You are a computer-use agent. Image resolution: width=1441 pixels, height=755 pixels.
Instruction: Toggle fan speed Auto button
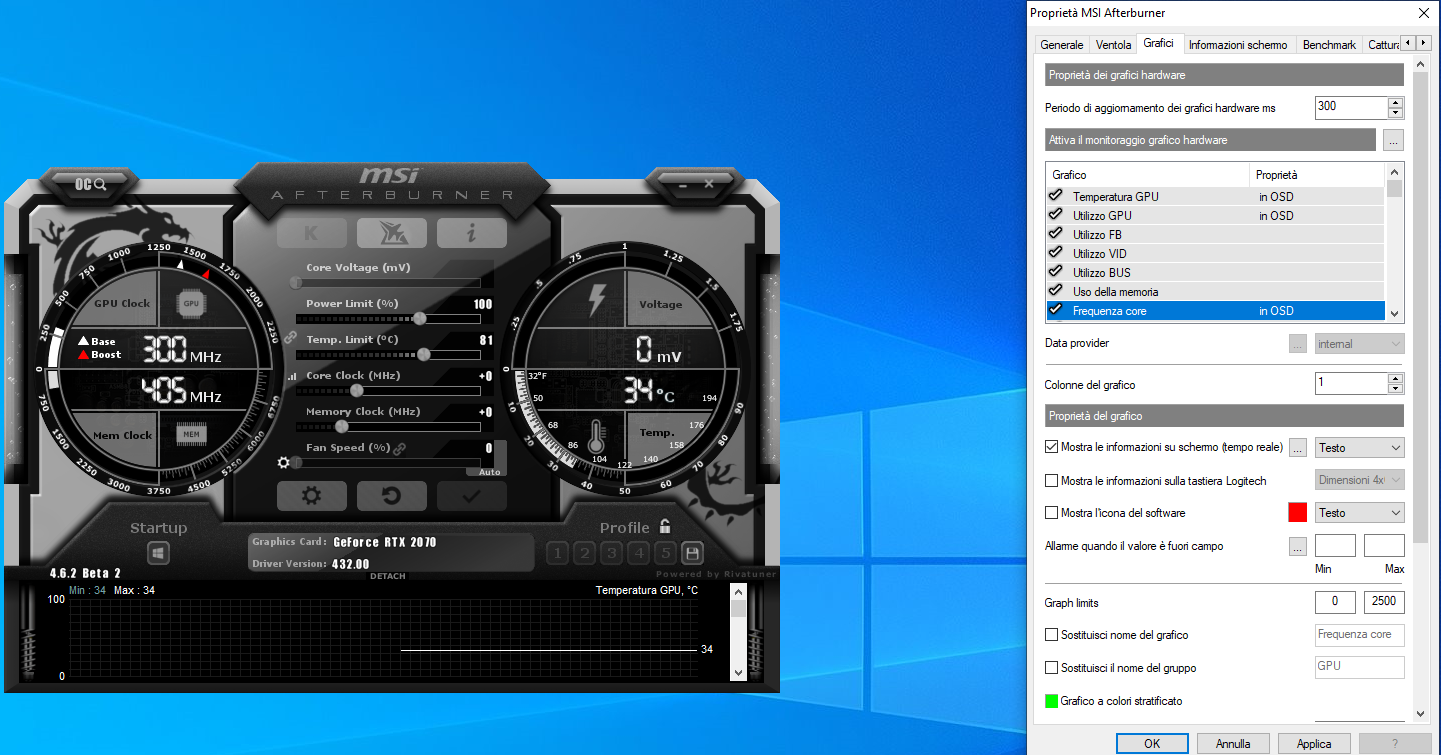point(490,471)
